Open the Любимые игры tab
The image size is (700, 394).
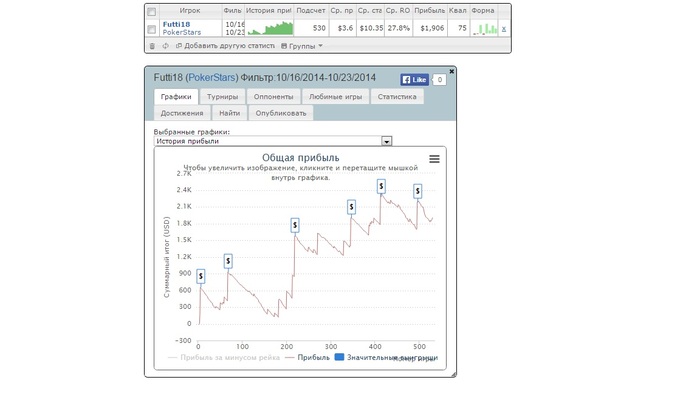pyautogui.click(x=335, y=96)
